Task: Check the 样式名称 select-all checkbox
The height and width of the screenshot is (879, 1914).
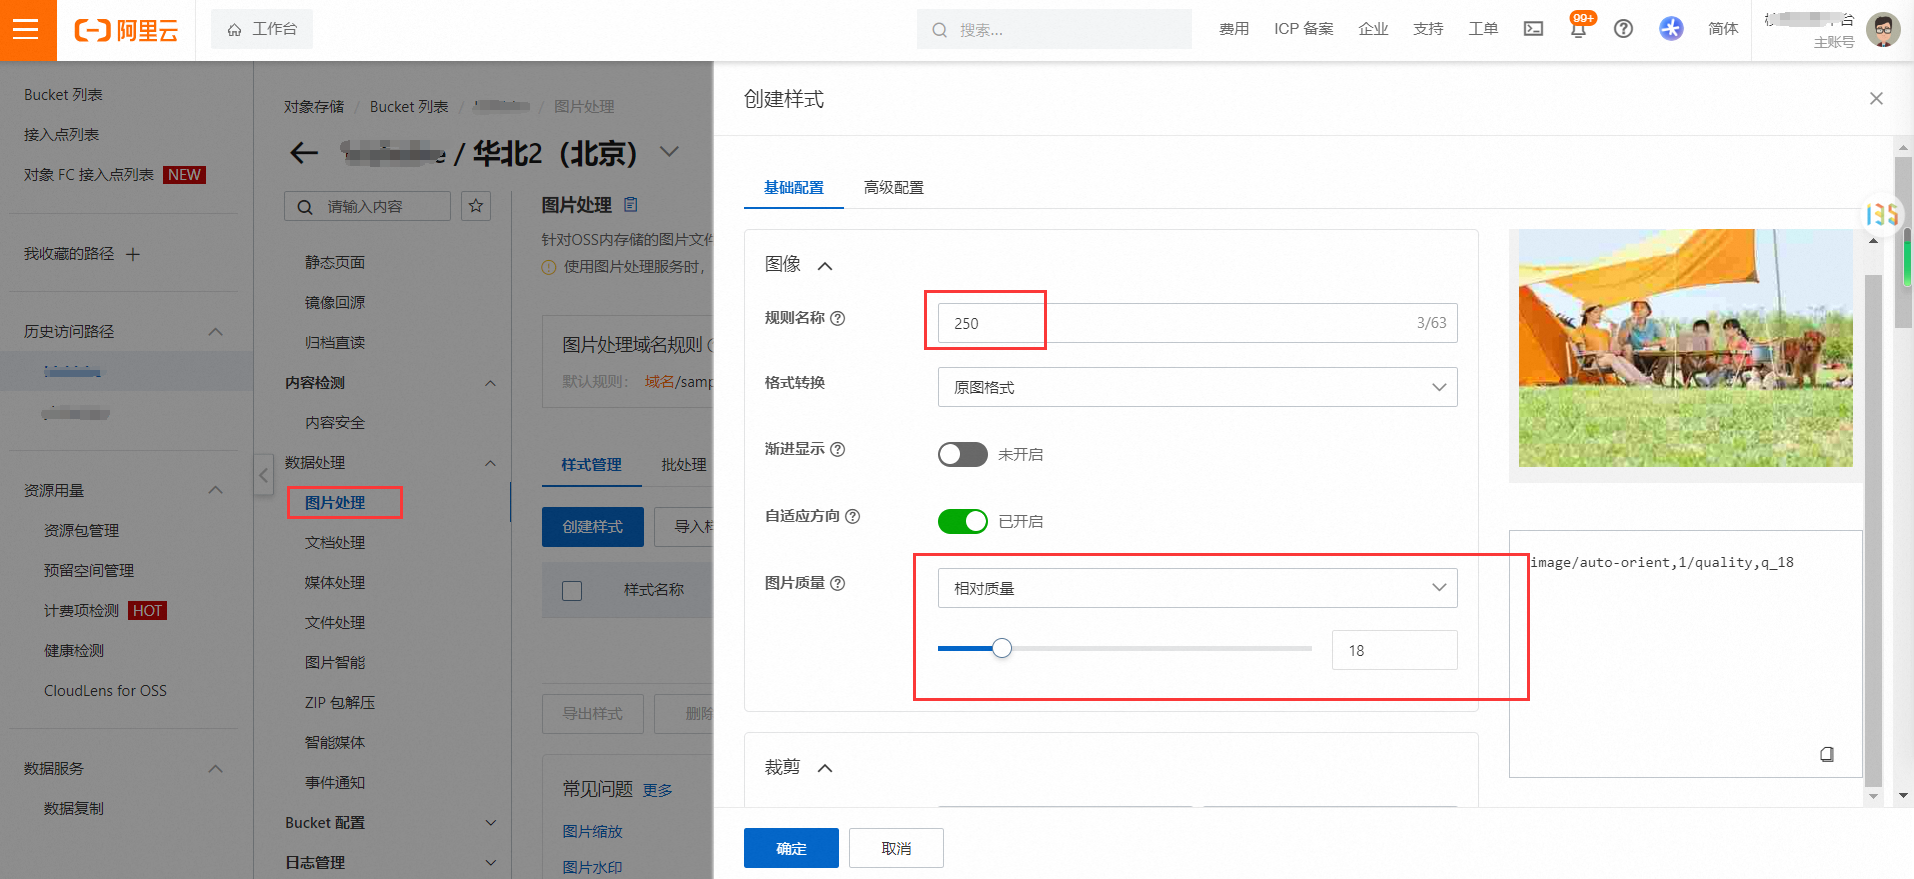Action: [572, 591]
